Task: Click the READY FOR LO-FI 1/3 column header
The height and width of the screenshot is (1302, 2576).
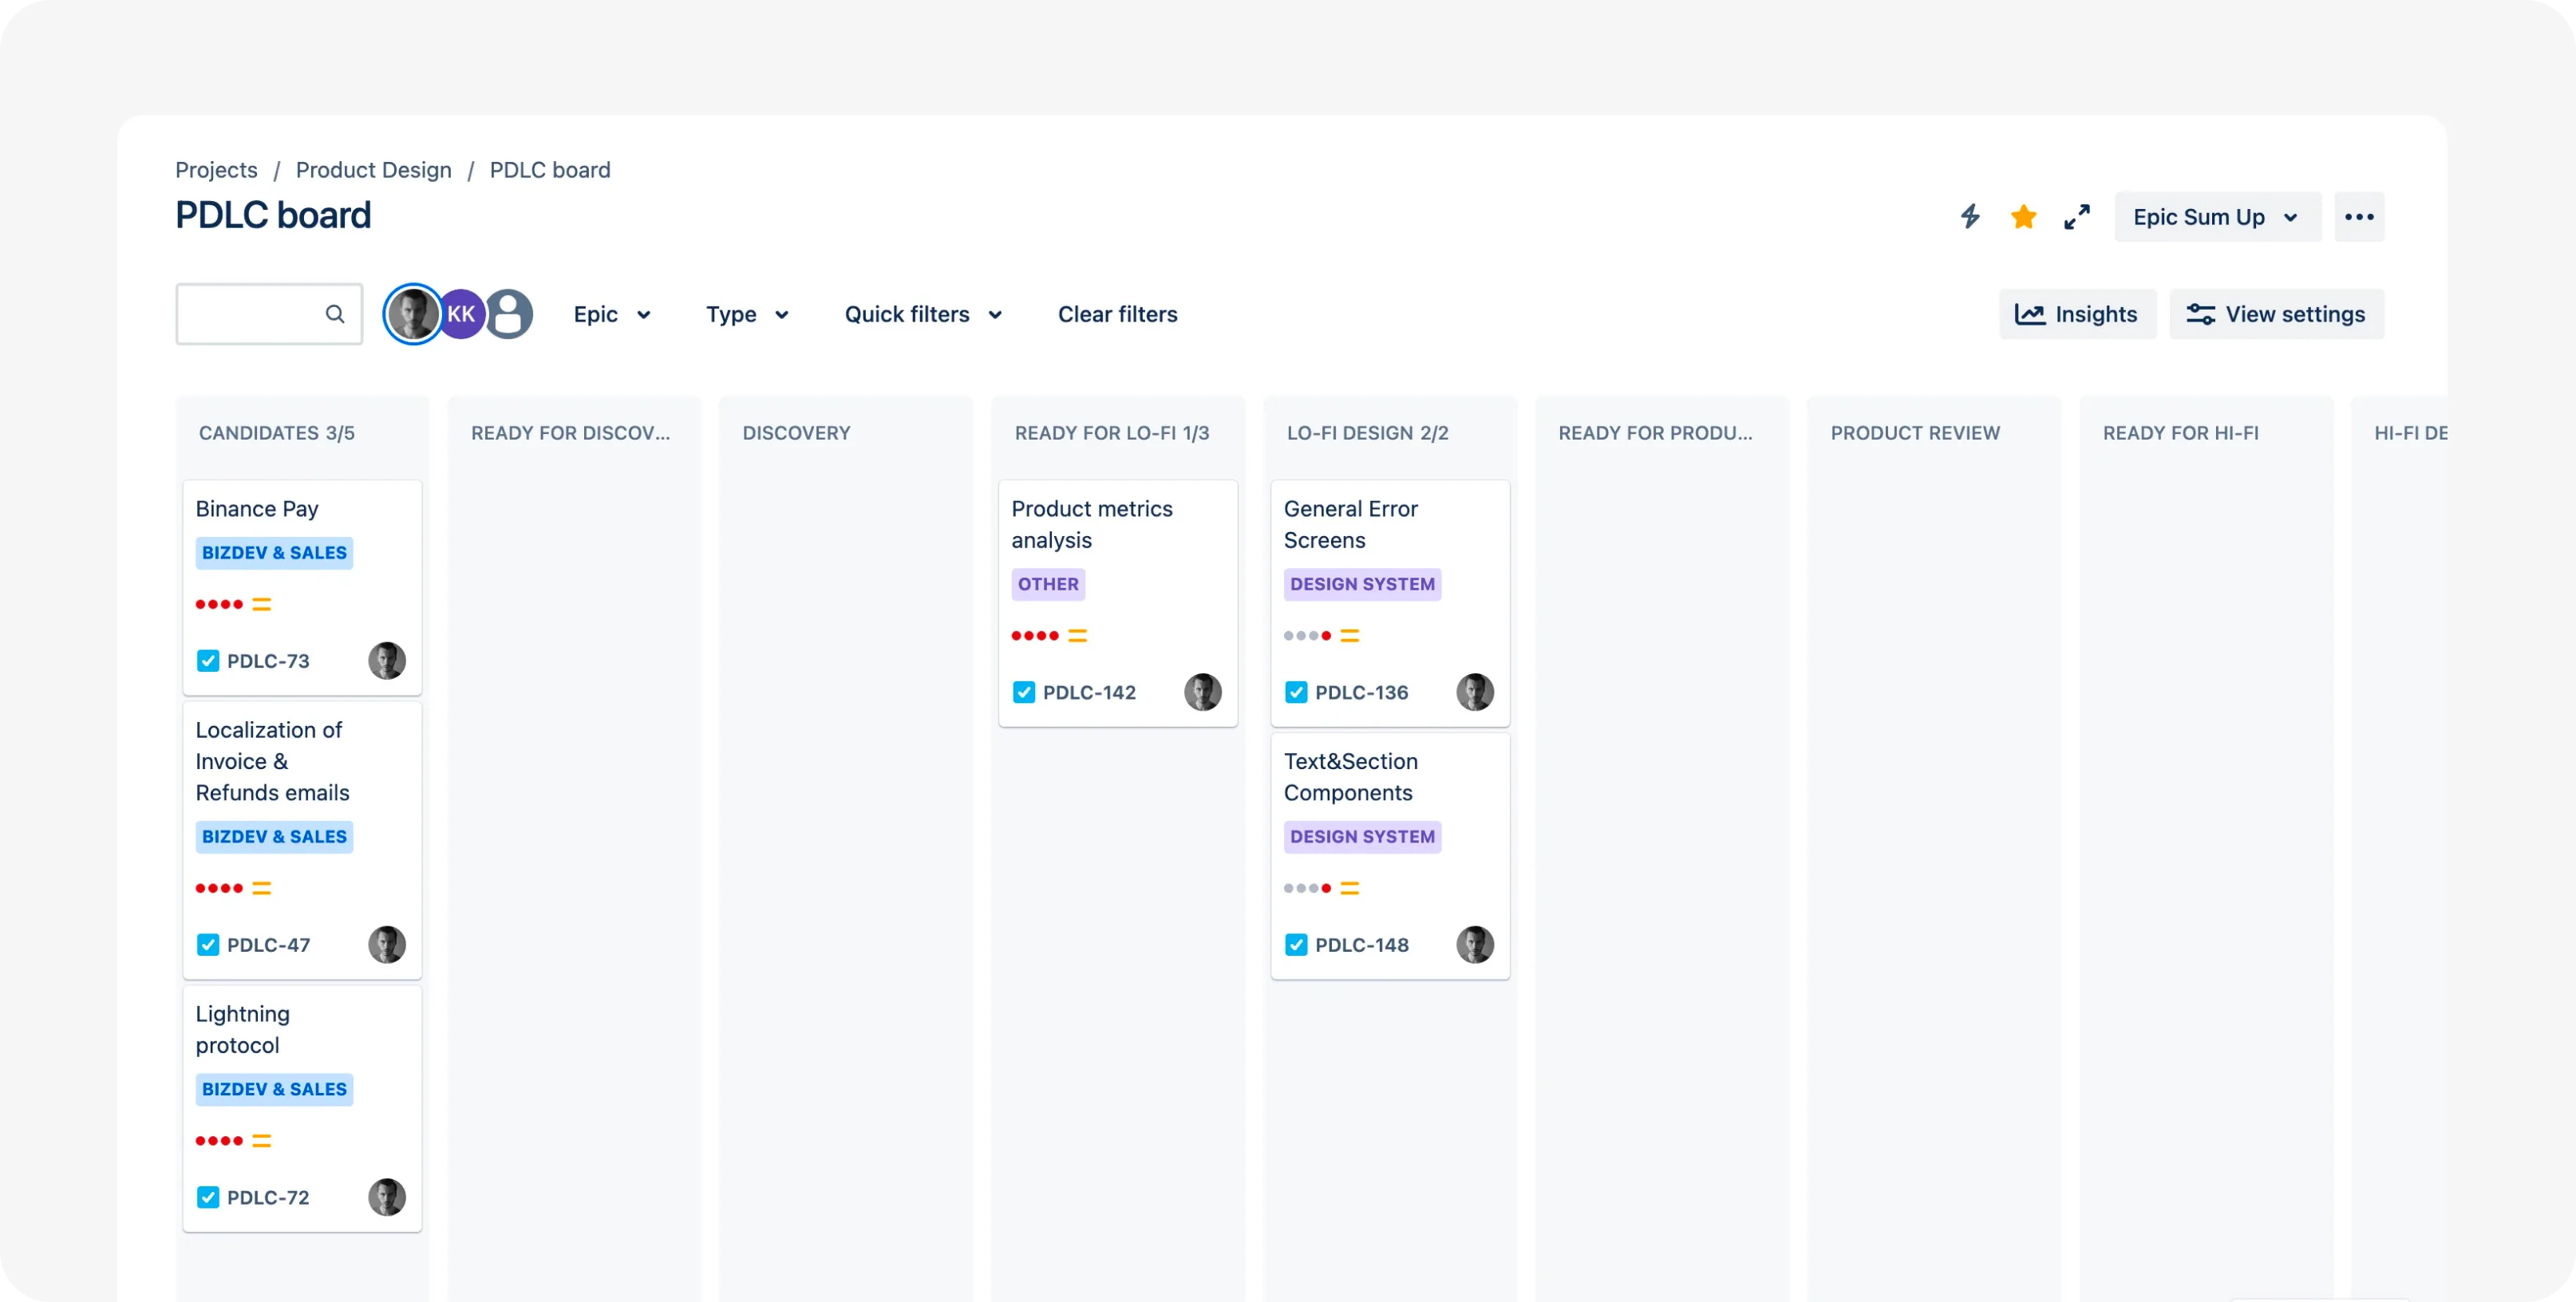Action: (x=1112, y=433)
